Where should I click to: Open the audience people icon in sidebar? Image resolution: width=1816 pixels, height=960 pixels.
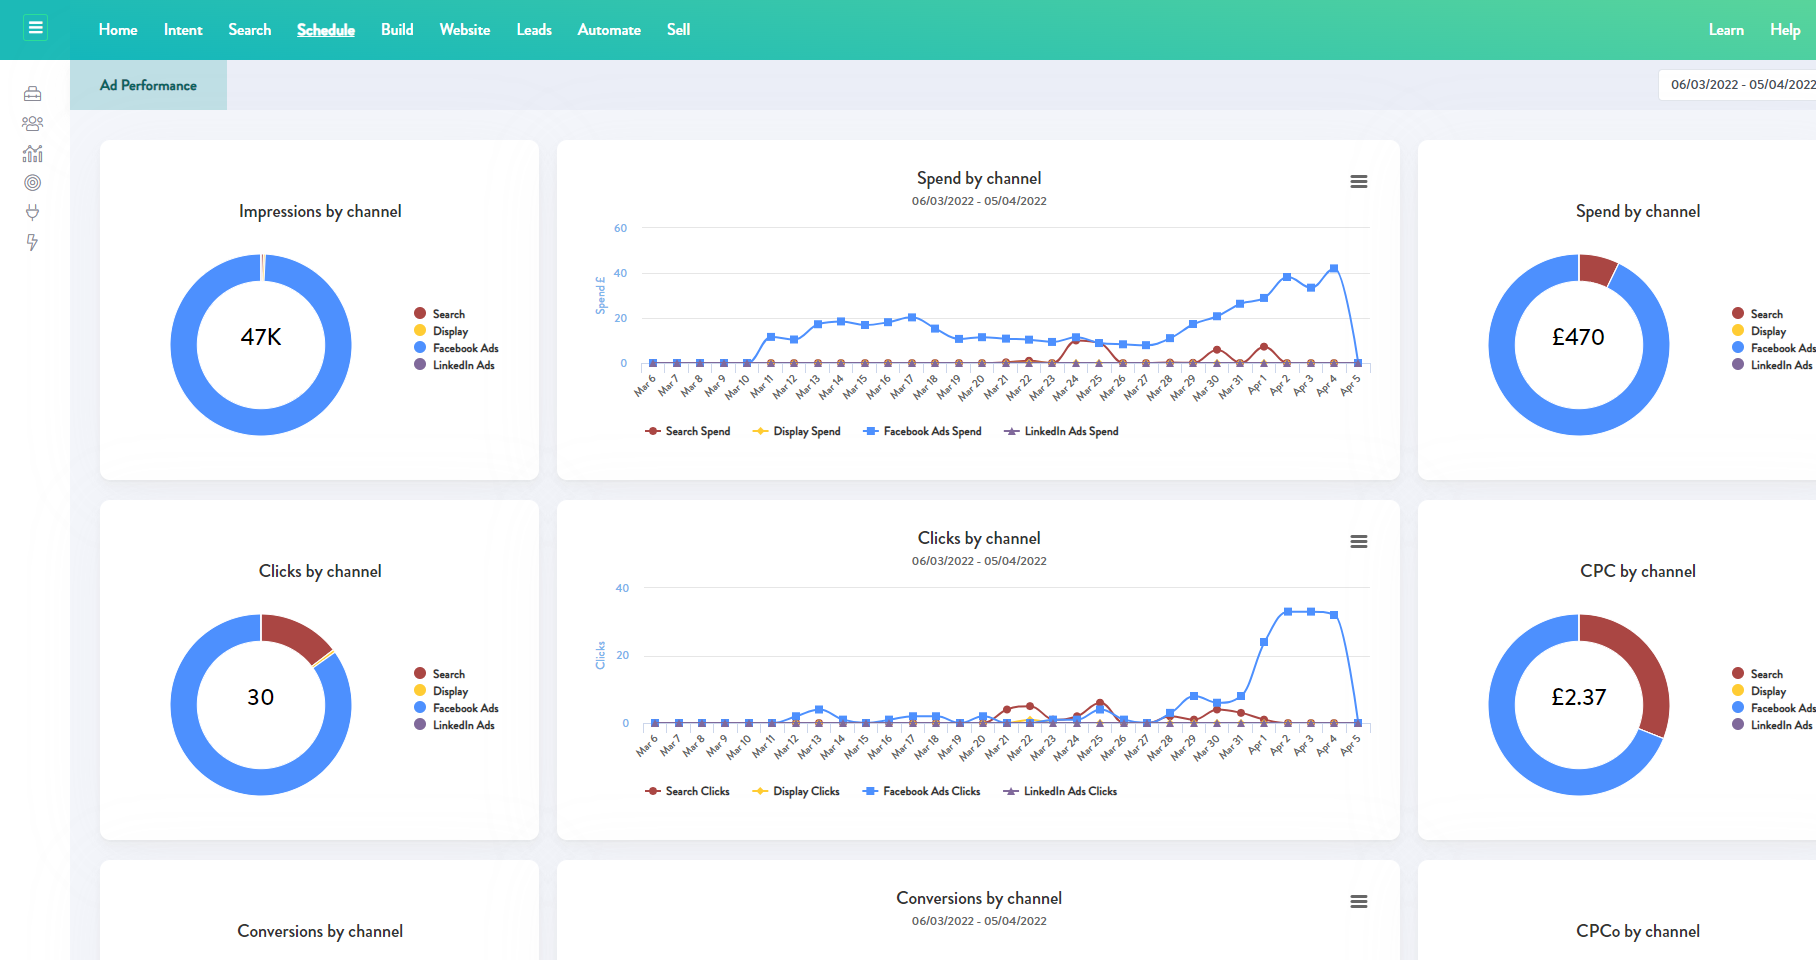pos(33,124)
